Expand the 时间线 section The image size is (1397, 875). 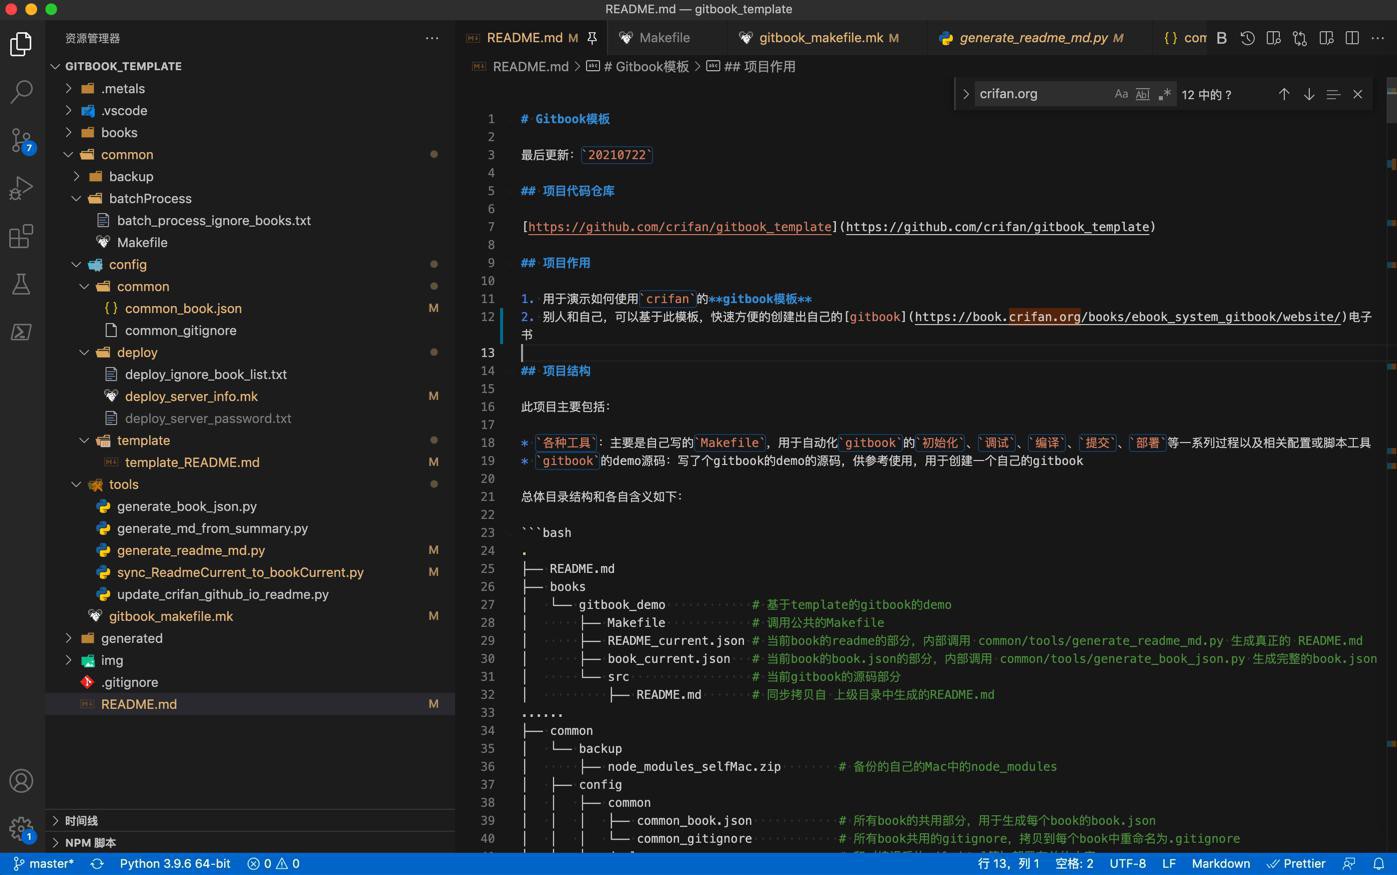click(250, 820)
